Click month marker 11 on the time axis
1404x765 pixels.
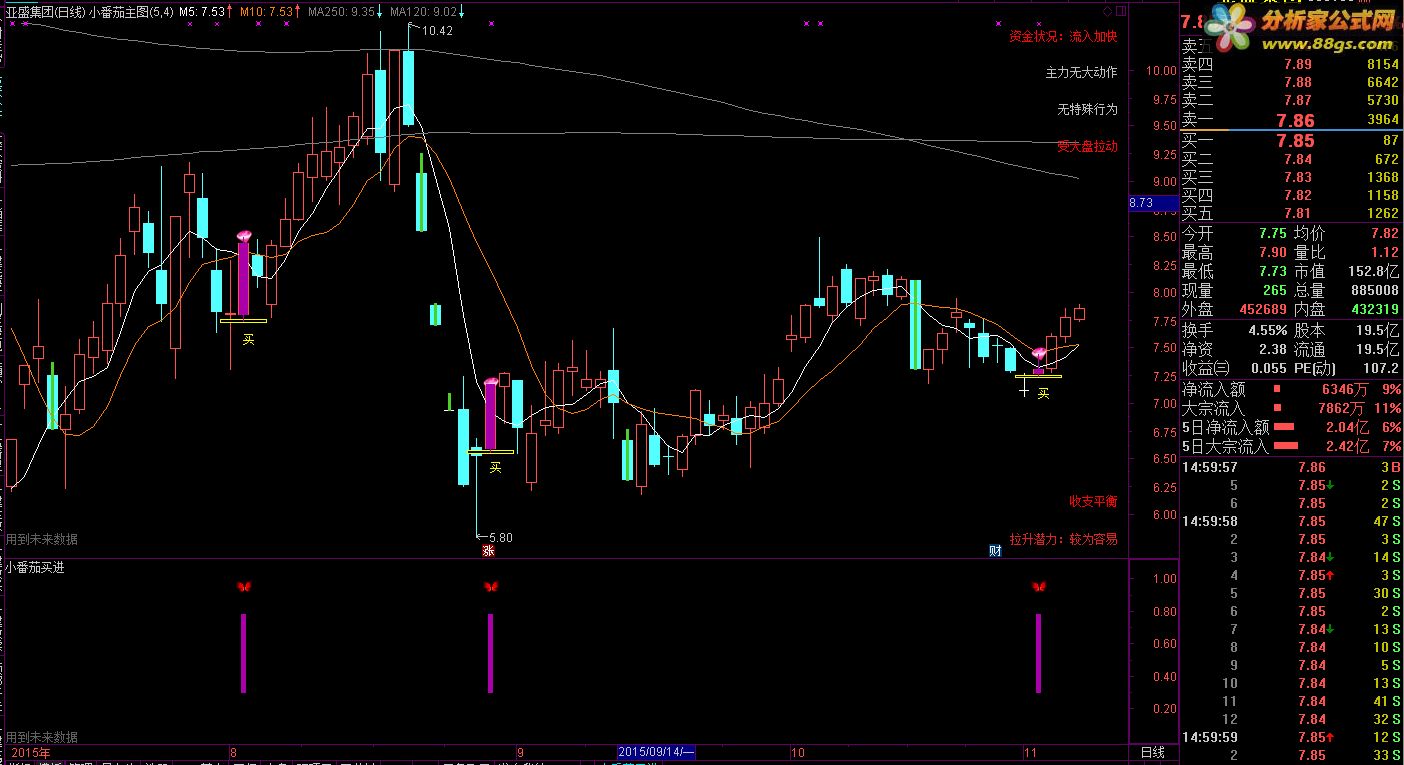coord(1031,752)
